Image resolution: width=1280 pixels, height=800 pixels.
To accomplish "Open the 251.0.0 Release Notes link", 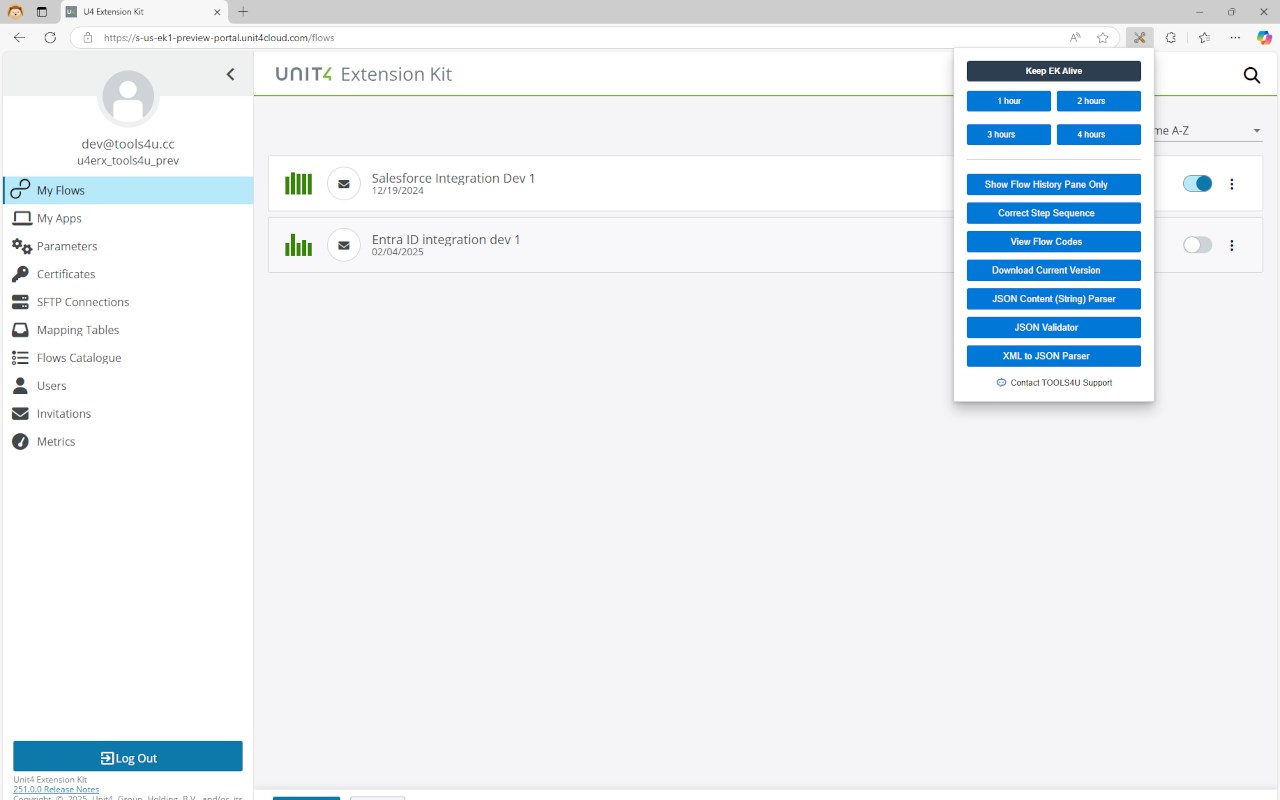I will coord(56,789).
